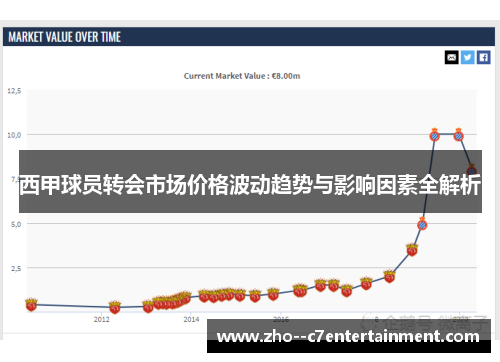This screenshot has width=500, height=362.
Task: Click the 10,0 y-axis label
Action: pyautogui.click(x=14, y=135)
